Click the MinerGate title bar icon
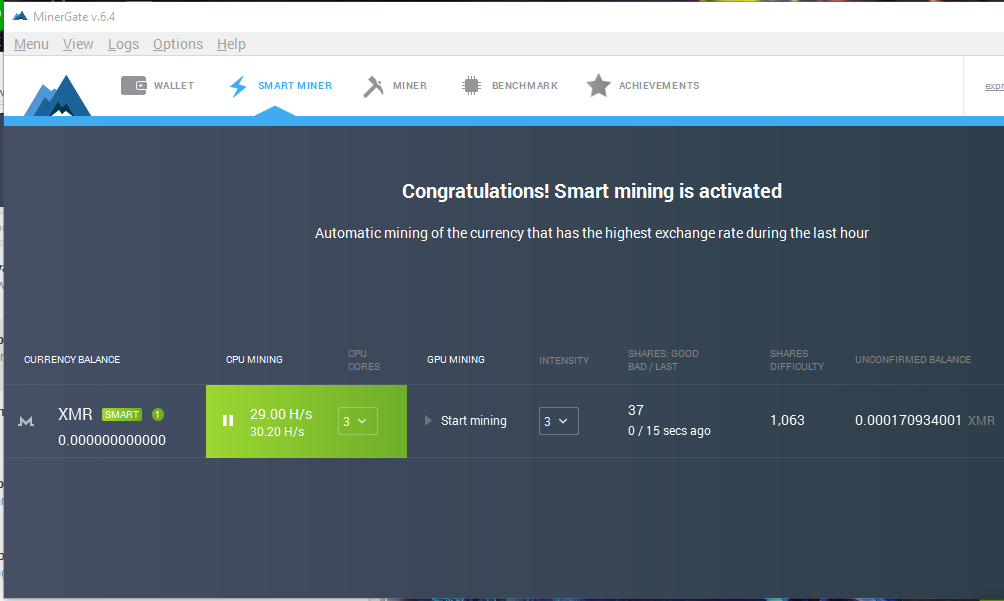 tap(20, 16)
